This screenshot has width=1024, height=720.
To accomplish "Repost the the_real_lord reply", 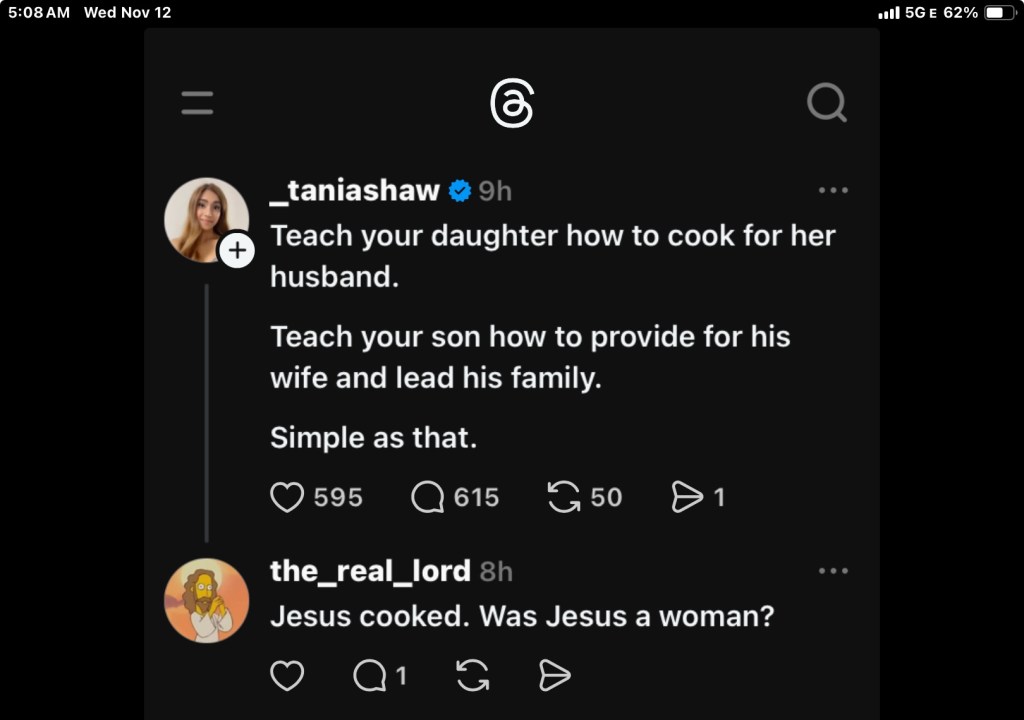I will tap(472, 676).
